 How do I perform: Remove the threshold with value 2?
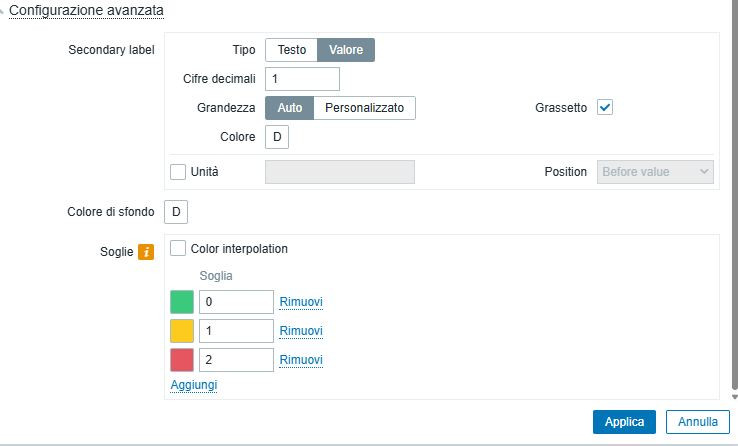(301, 360)
